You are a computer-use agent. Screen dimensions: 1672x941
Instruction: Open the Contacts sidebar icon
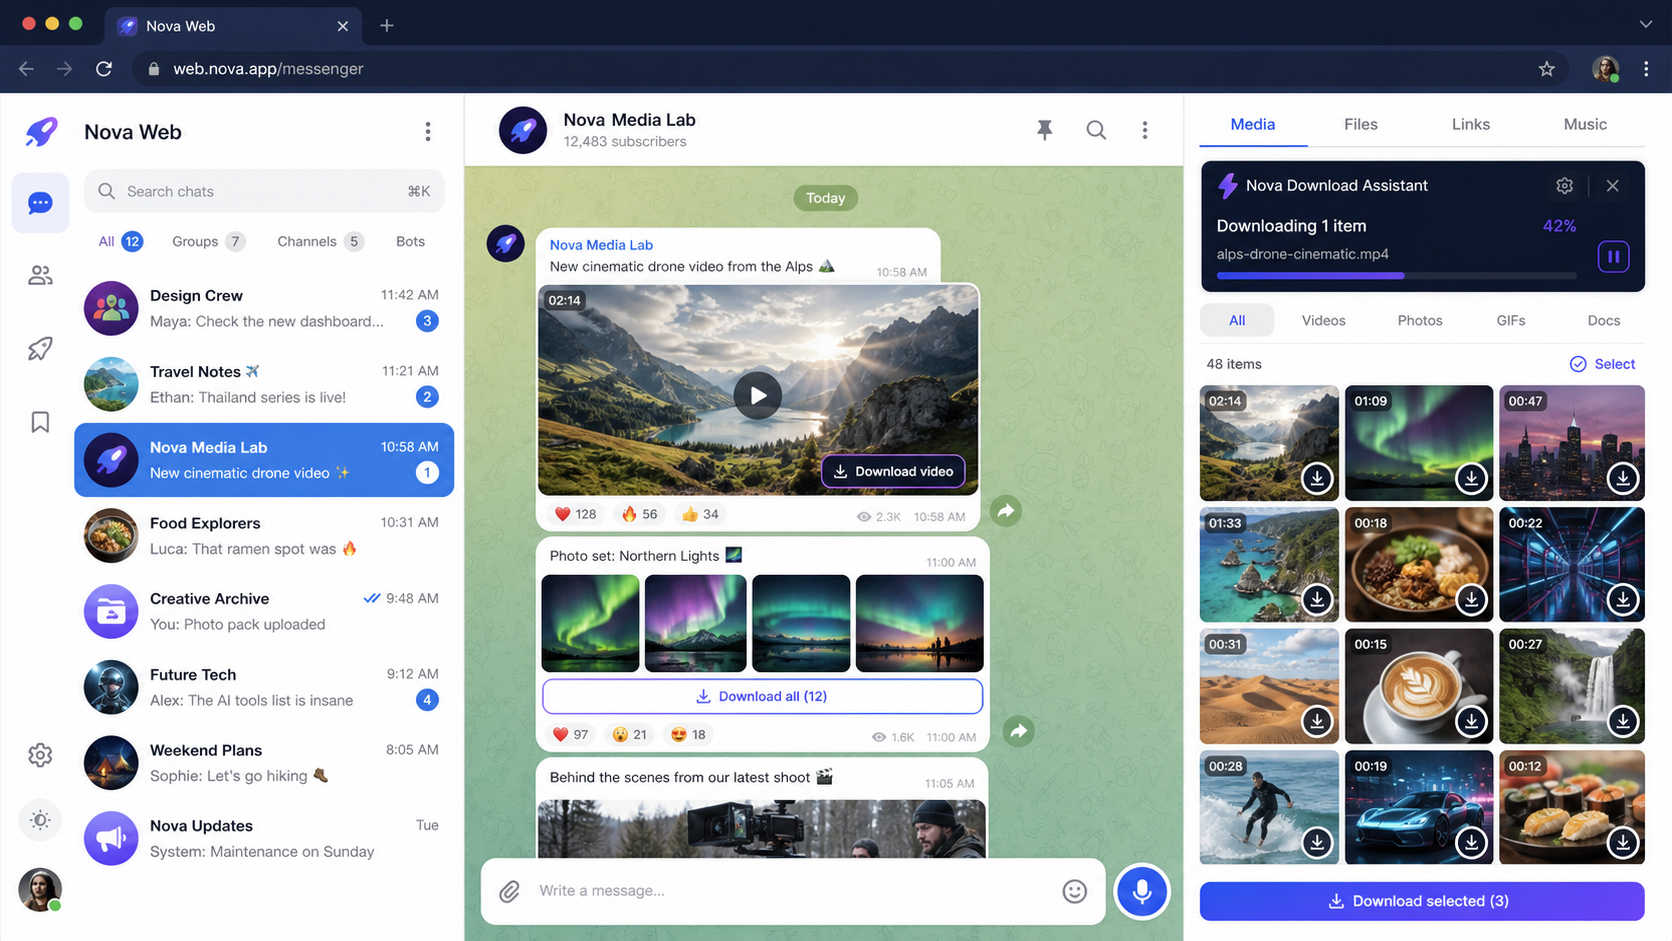[40, 276]
